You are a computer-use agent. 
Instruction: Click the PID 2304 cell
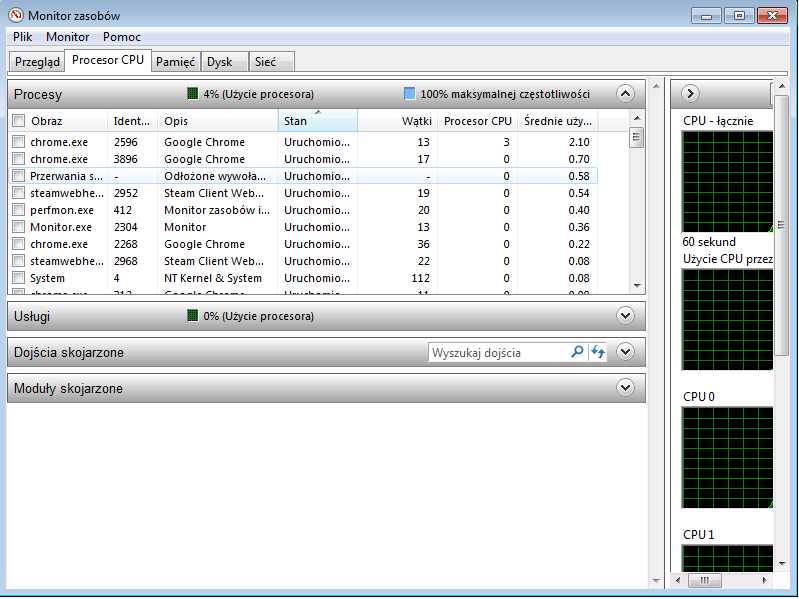(x=125, y=227)
